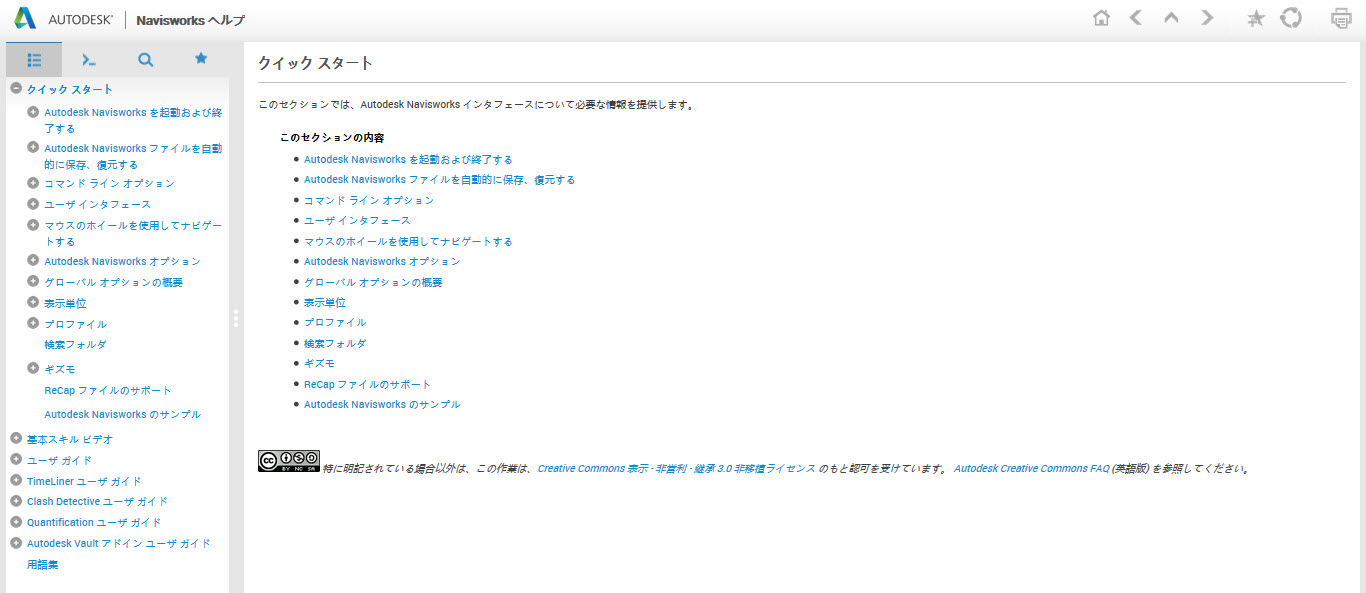The width and height of the screenshot is (1366, 593).
Task: Open content link Autodesk Navisworks オプション
Action: pyautogui.click(x=382, y=262)
